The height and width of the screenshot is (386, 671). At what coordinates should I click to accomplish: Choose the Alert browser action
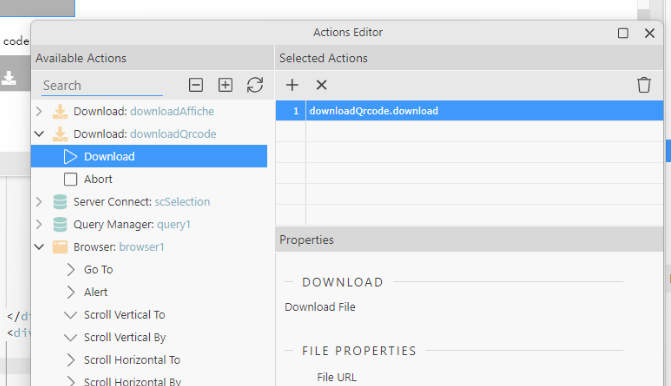click(96, 292)
